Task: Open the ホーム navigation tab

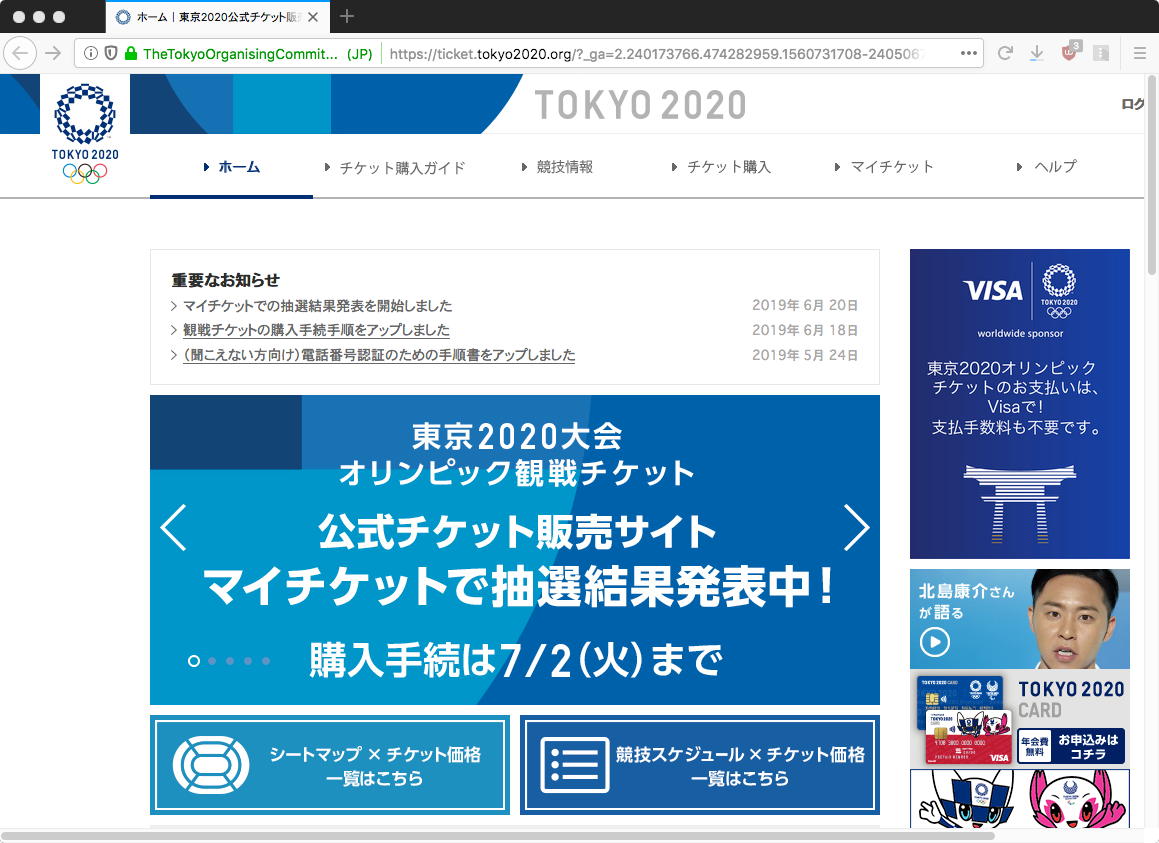Action: [x=231, y=167]
